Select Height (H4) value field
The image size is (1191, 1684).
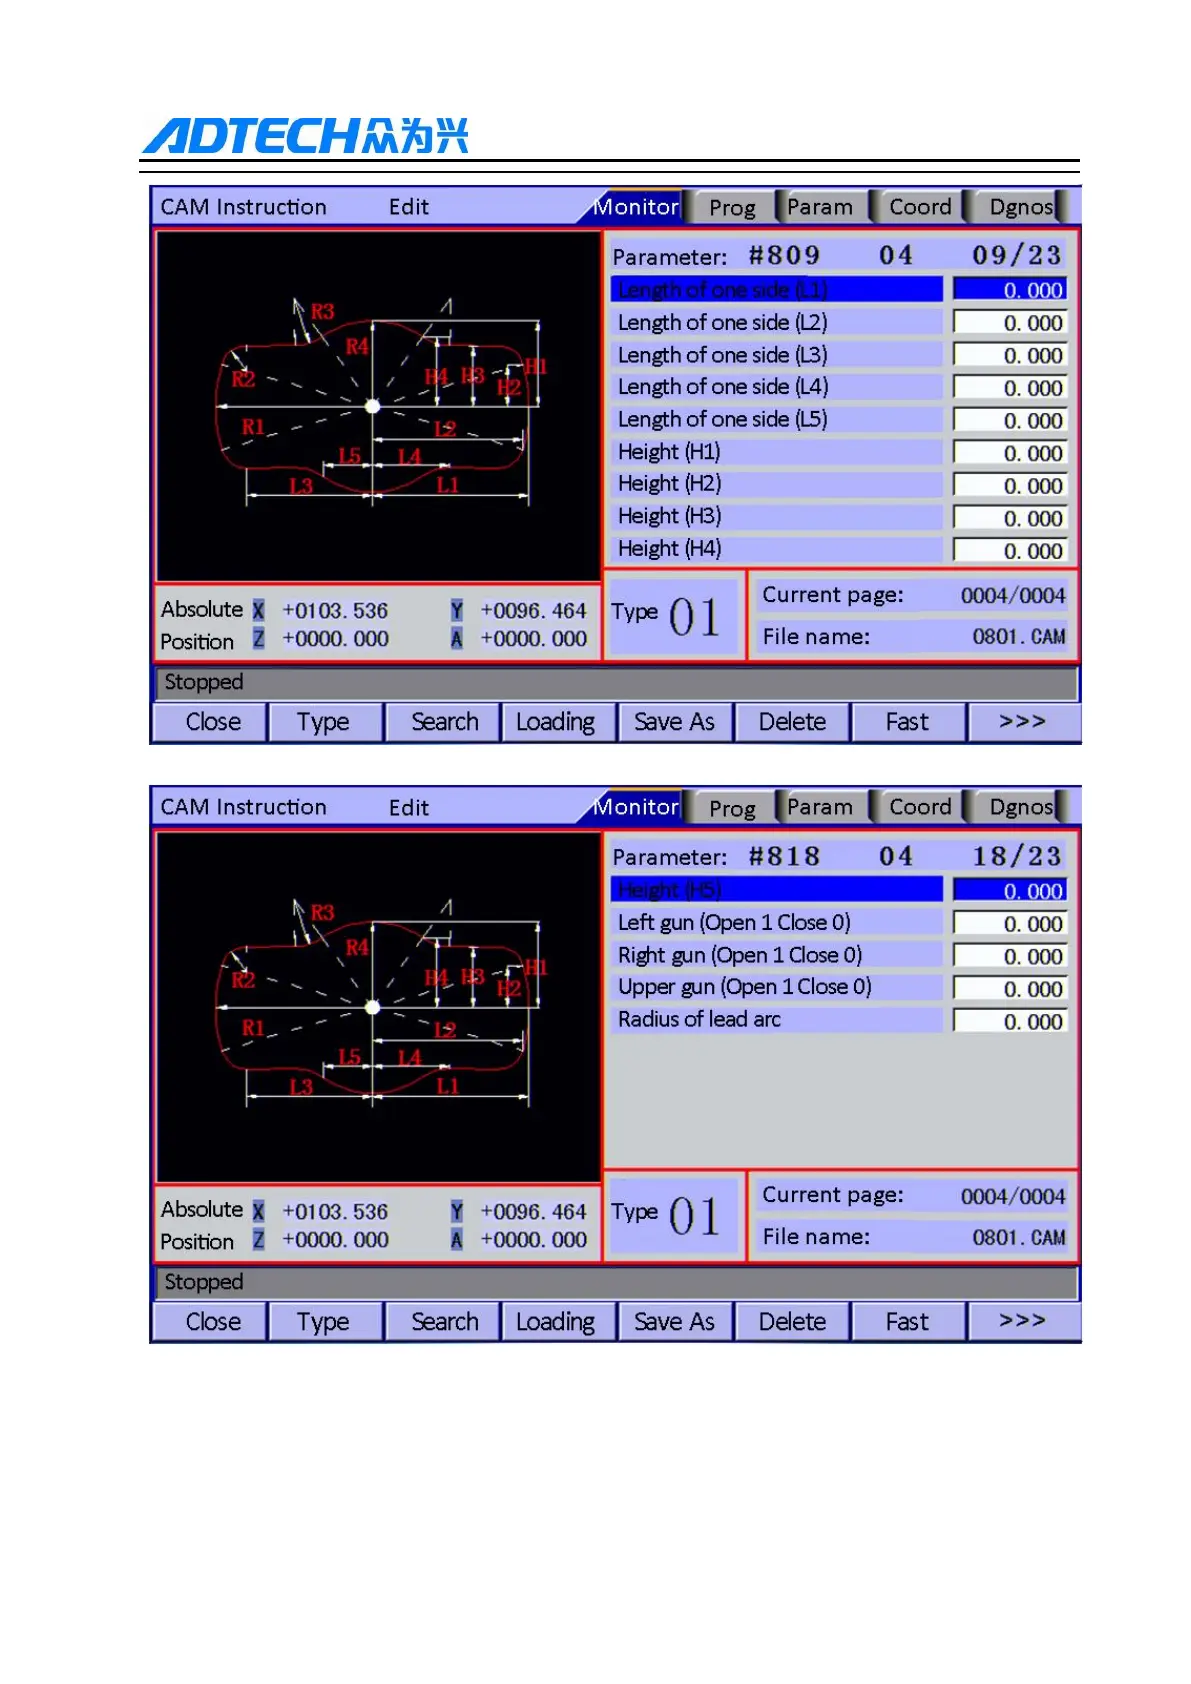(1010, 550)
